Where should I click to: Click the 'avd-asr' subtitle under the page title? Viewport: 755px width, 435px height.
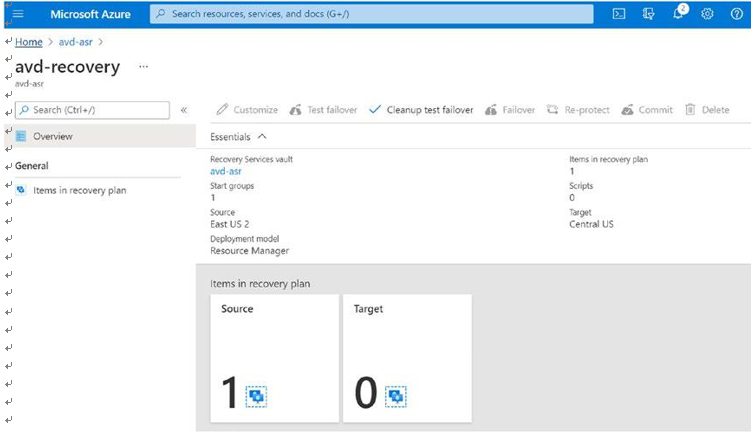click(x=29, y=83)
